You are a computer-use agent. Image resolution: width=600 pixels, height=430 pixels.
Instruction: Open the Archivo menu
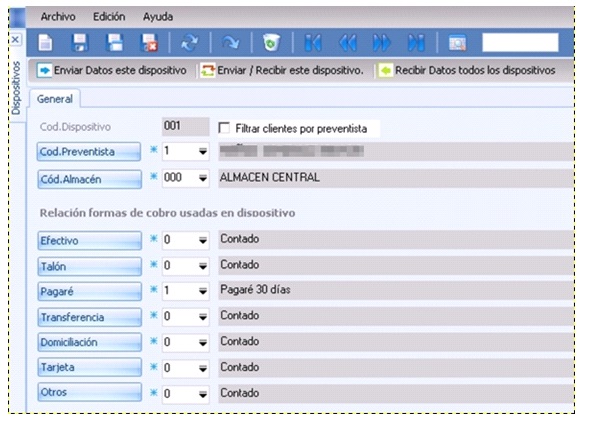[58, 17]
